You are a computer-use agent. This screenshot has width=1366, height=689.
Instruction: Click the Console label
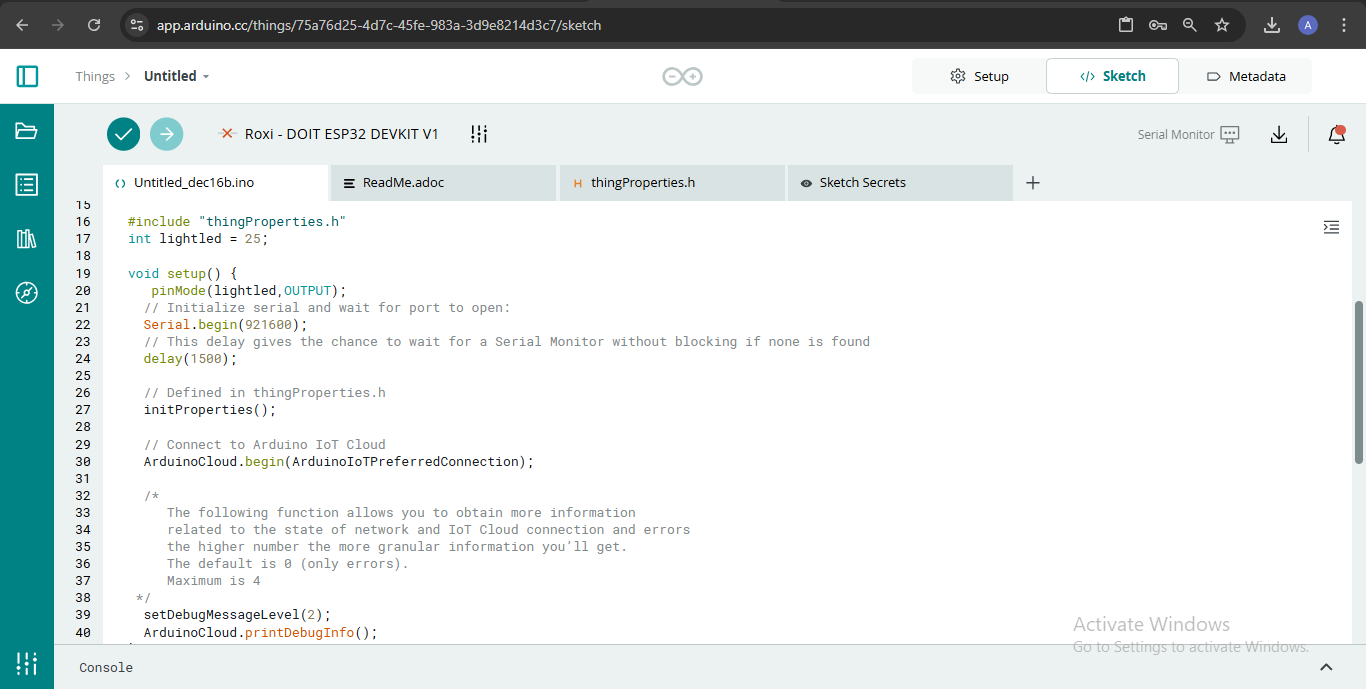[106, 668]
